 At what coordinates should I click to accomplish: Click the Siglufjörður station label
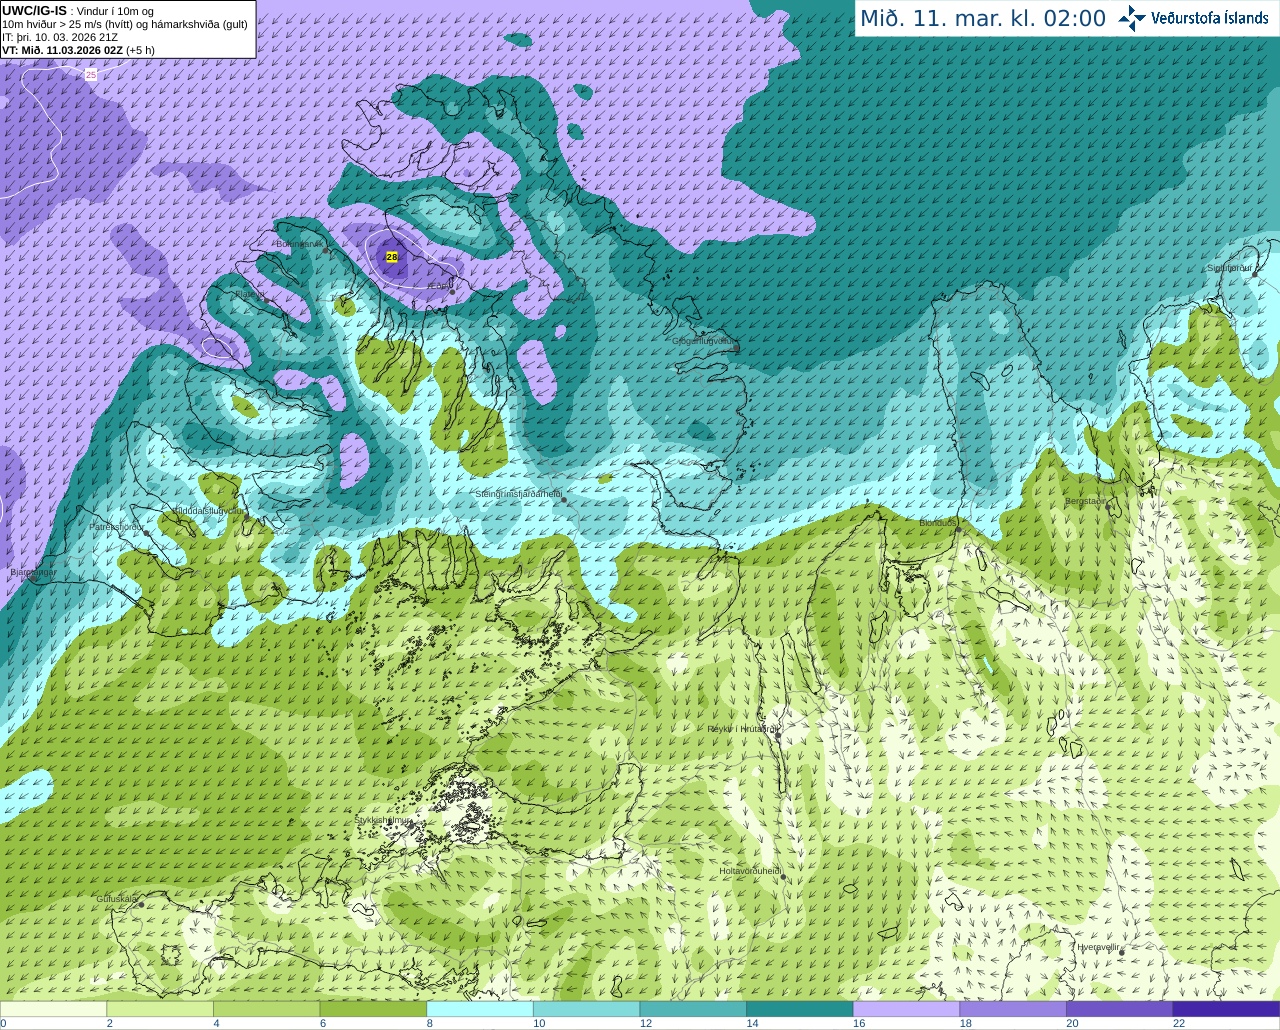[1230, 268]
